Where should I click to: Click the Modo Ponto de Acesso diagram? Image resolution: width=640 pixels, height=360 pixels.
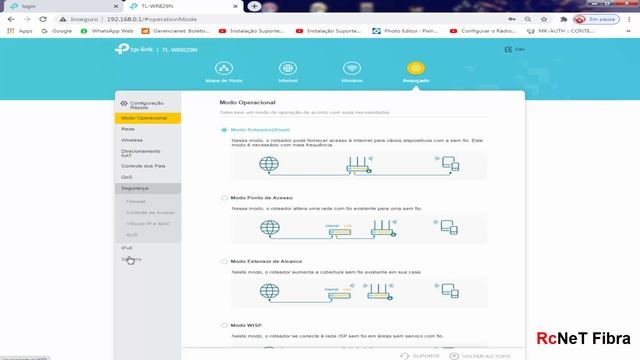[359, 229]
